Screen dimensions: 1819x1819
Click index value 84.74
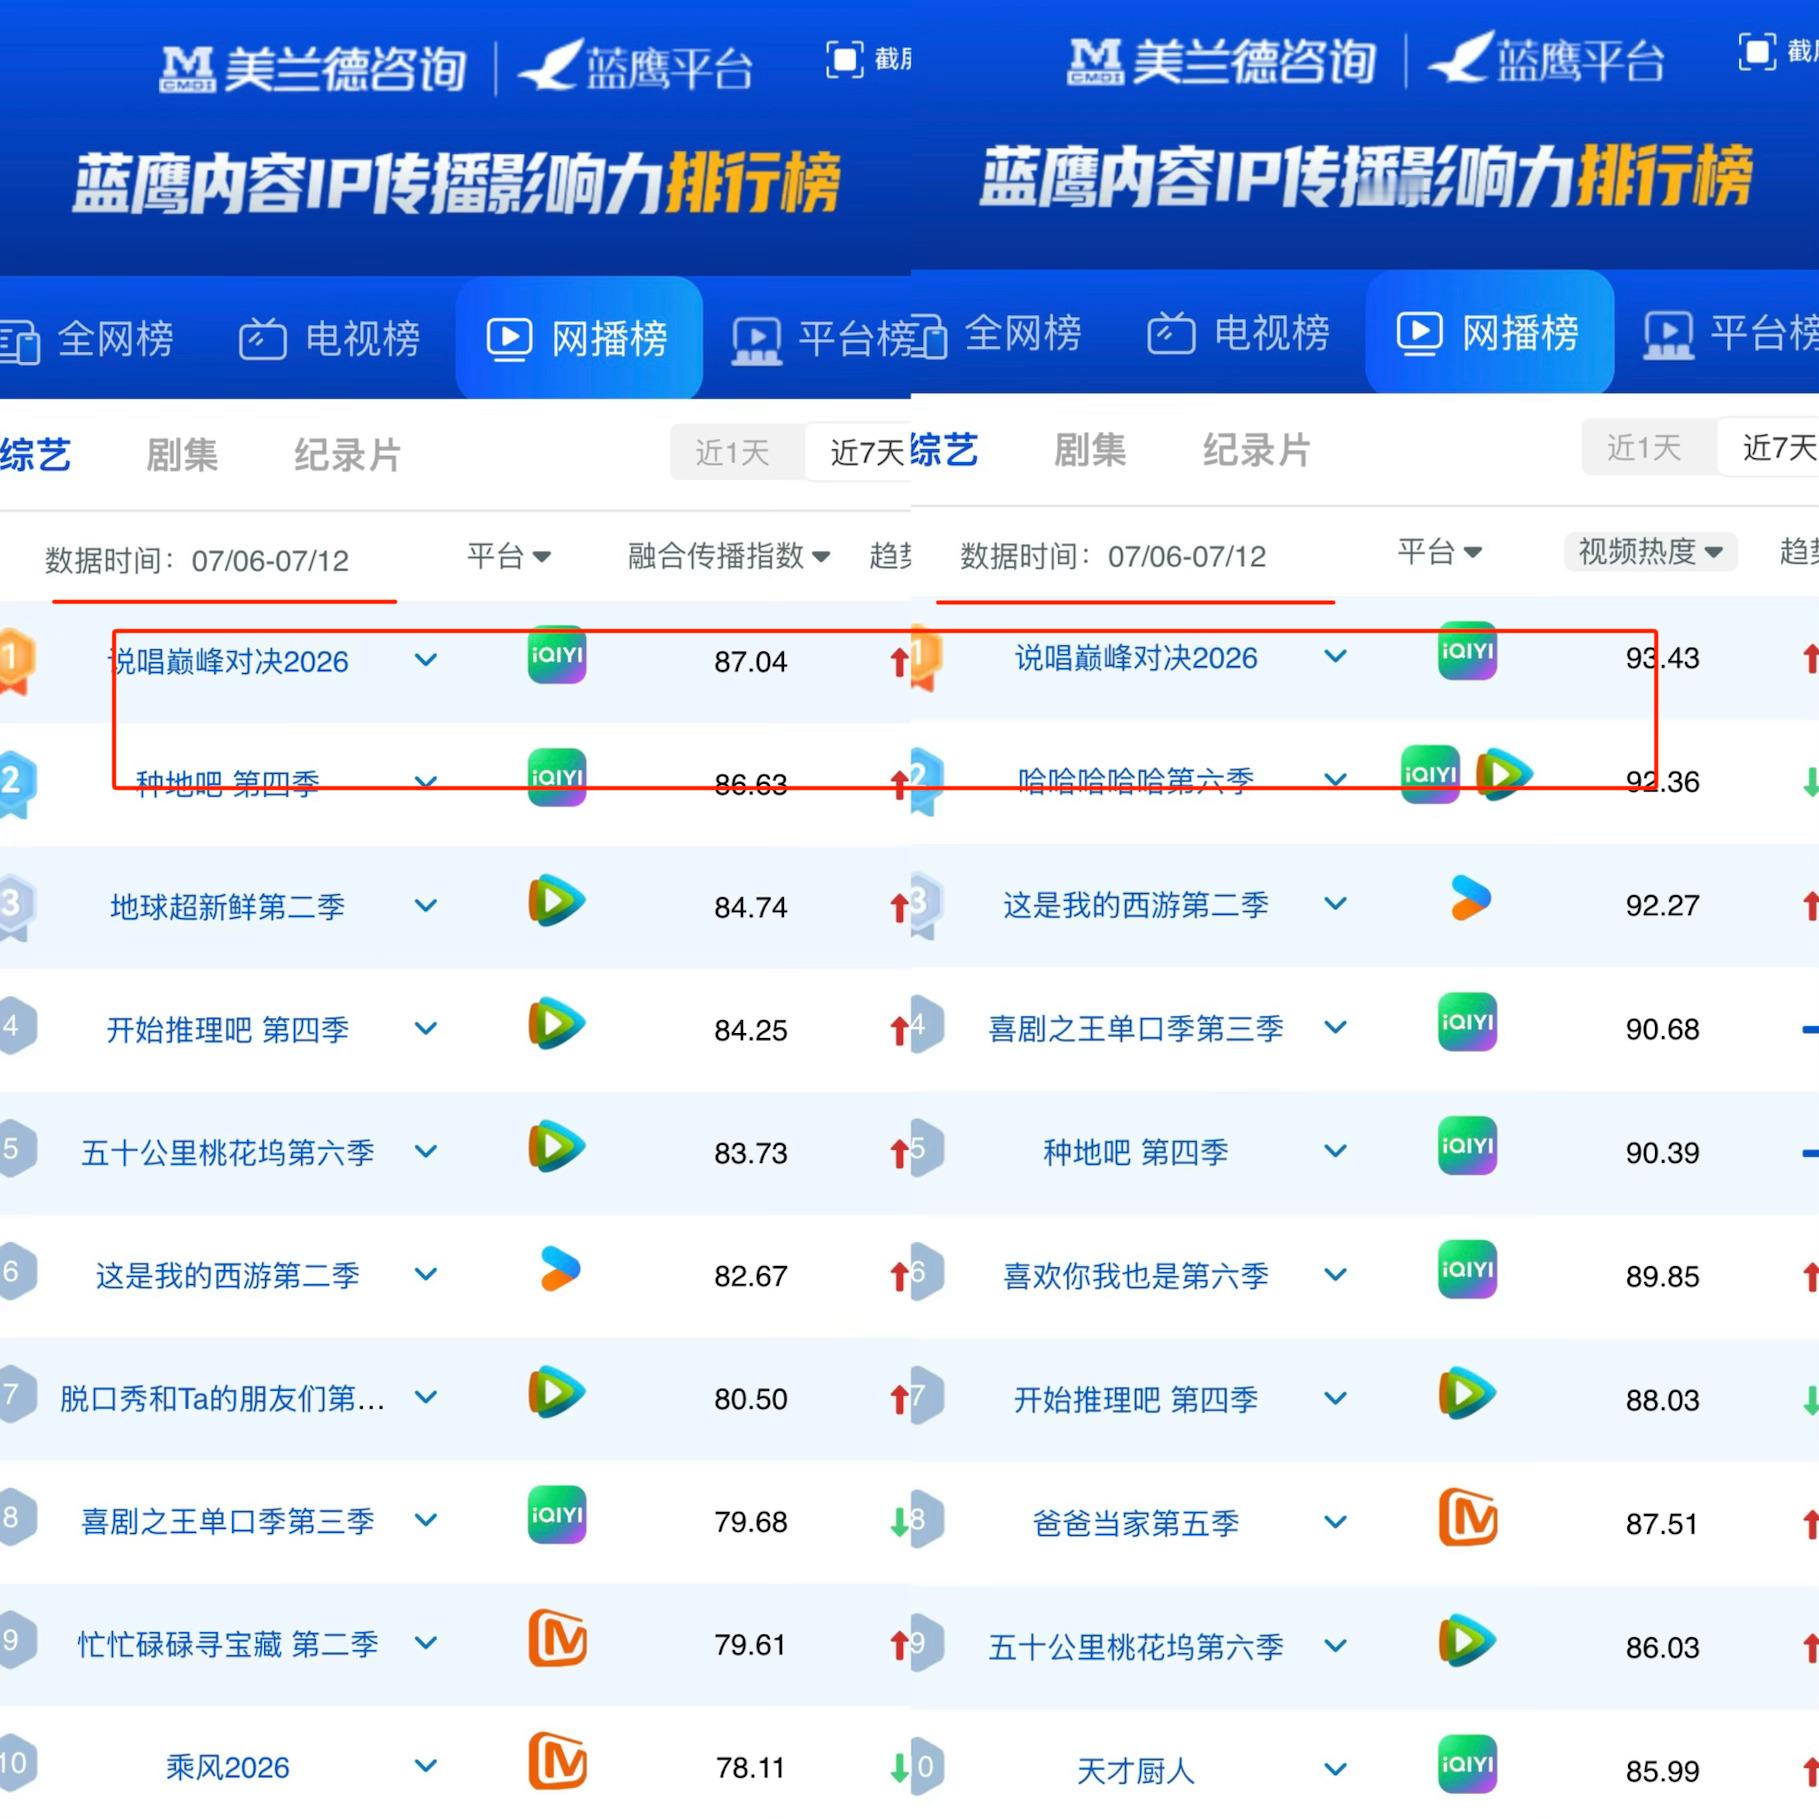click(x=751, y=907)
